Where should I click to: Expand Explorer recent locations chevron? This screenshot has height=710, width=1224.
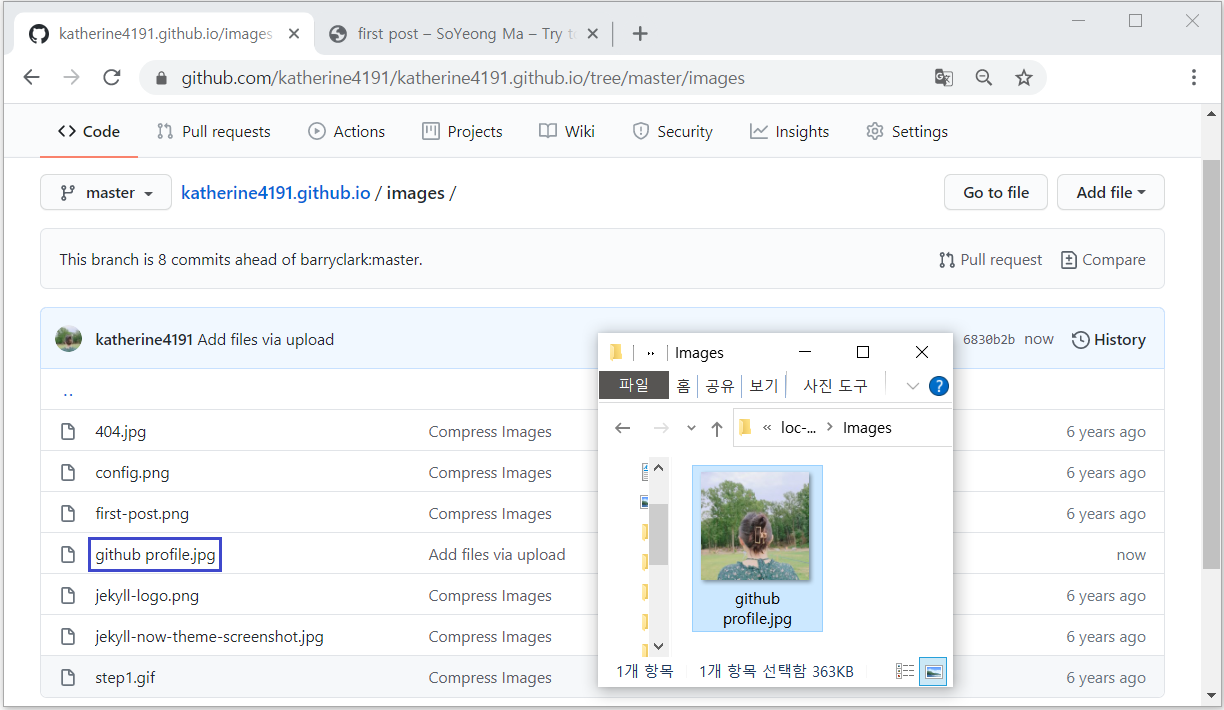click(x=691, y=428)
